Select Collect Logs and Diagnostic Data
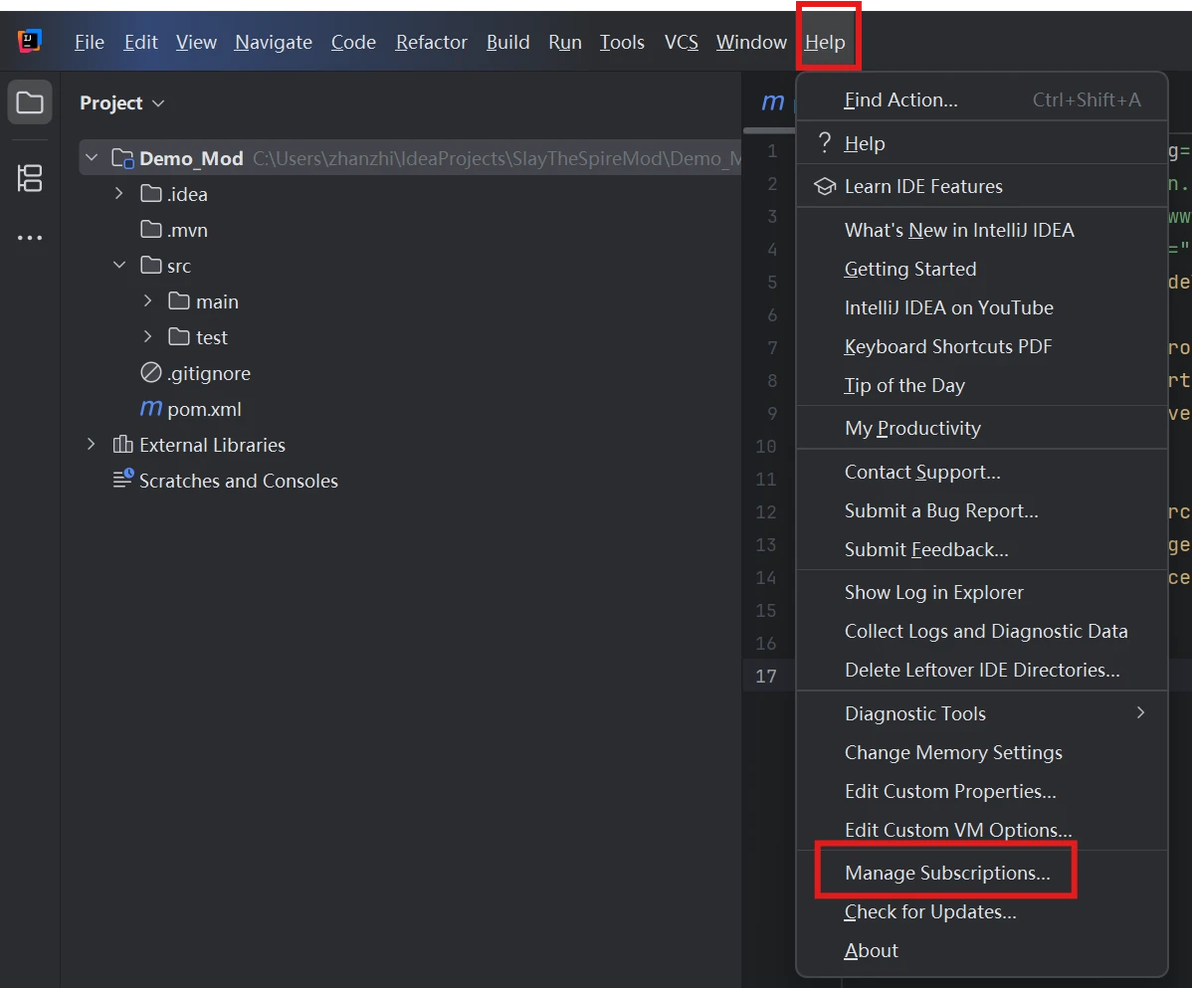Viewport: 1192px width, 988px height. [x=982, y=631]
